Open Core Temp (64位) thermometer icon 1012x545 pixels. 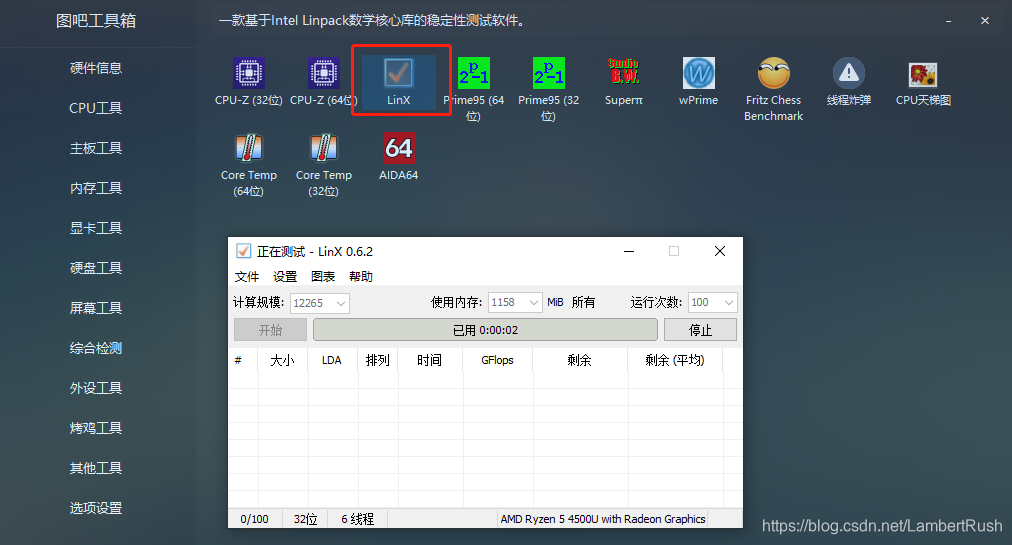[x=248, y=148]
